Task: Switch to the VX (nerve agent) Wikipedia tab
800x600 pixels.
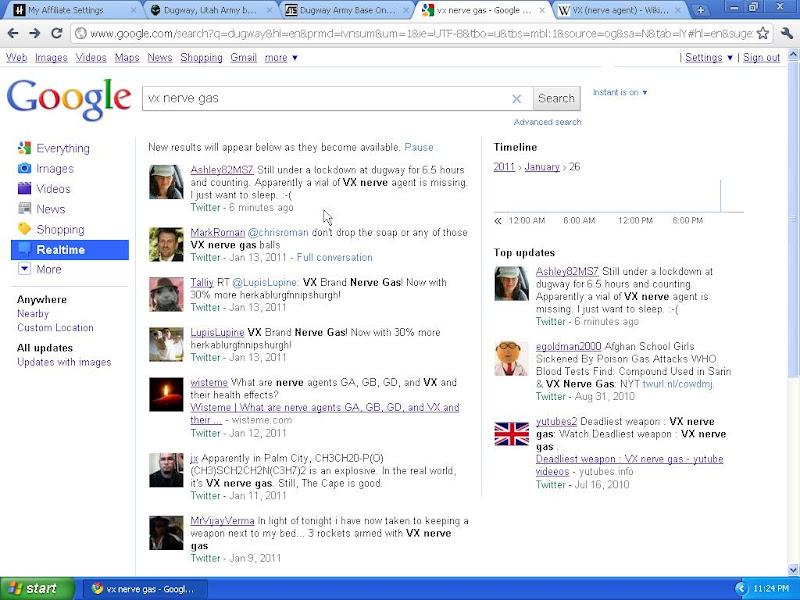Action: tap(620, 10)
